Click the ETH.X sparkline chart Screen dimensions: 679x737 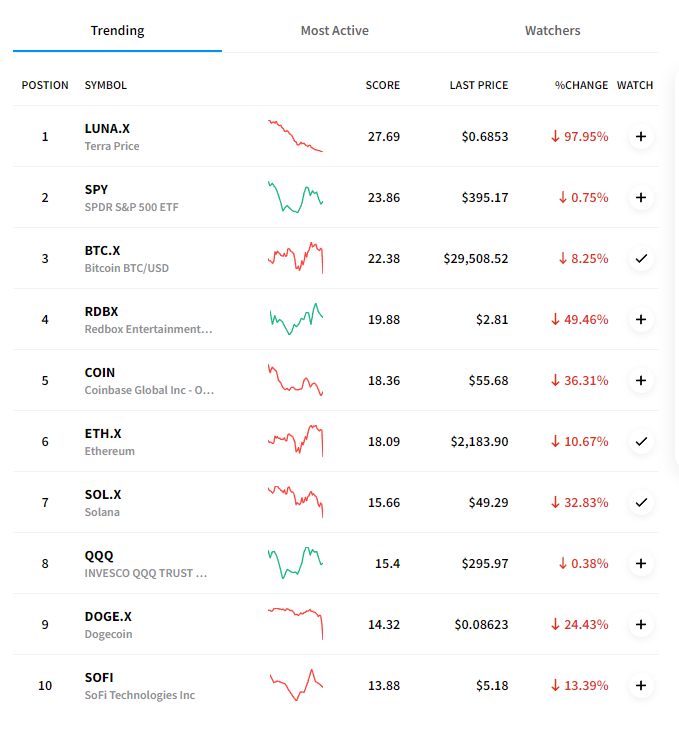coord(296,441)
